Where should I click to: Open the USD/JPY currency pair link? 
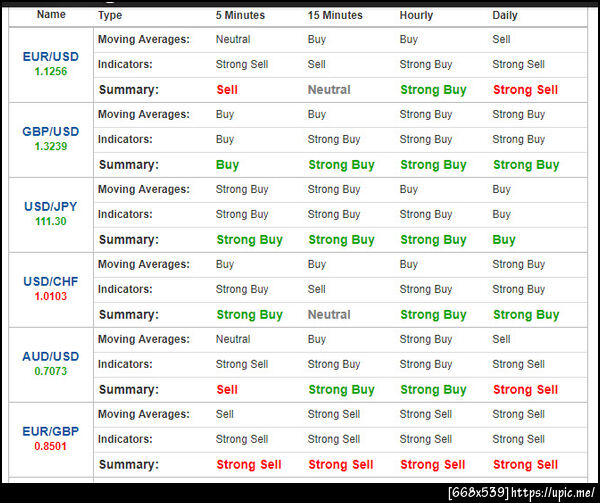coord(51,207)
